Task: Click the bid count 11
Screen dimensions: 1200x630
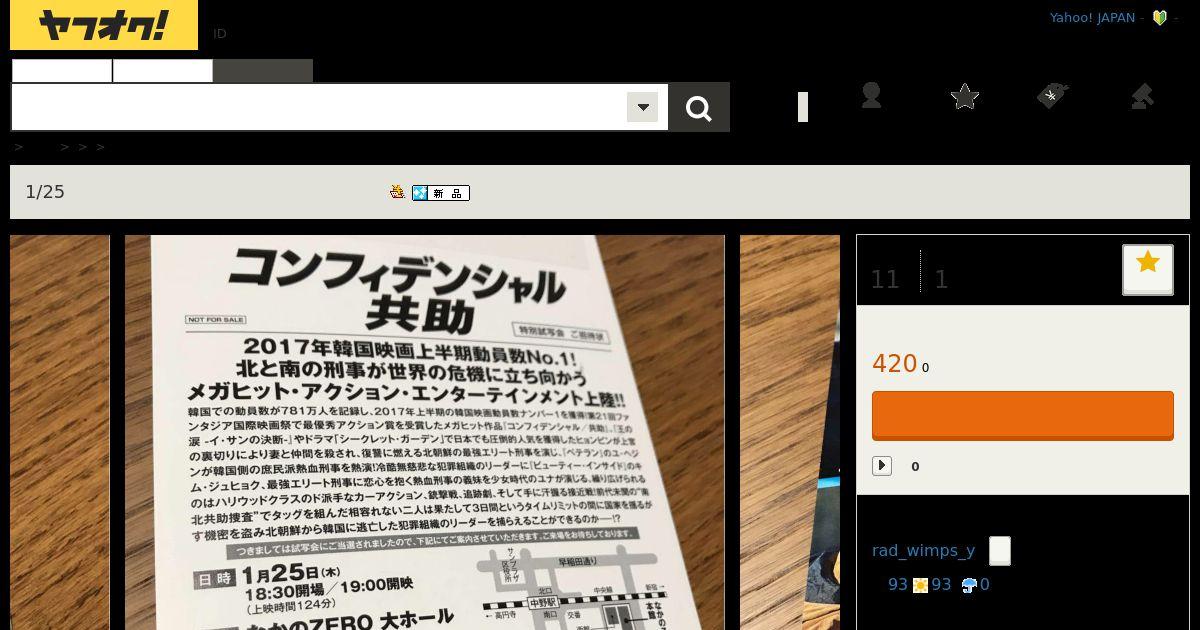Action: 885,280
